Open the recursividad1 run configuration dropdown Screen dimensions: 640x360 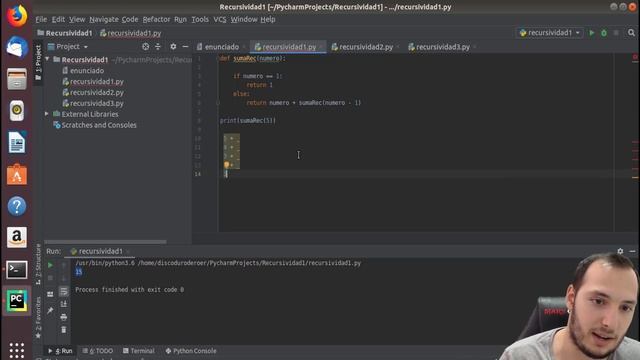(x=549, y=33)
